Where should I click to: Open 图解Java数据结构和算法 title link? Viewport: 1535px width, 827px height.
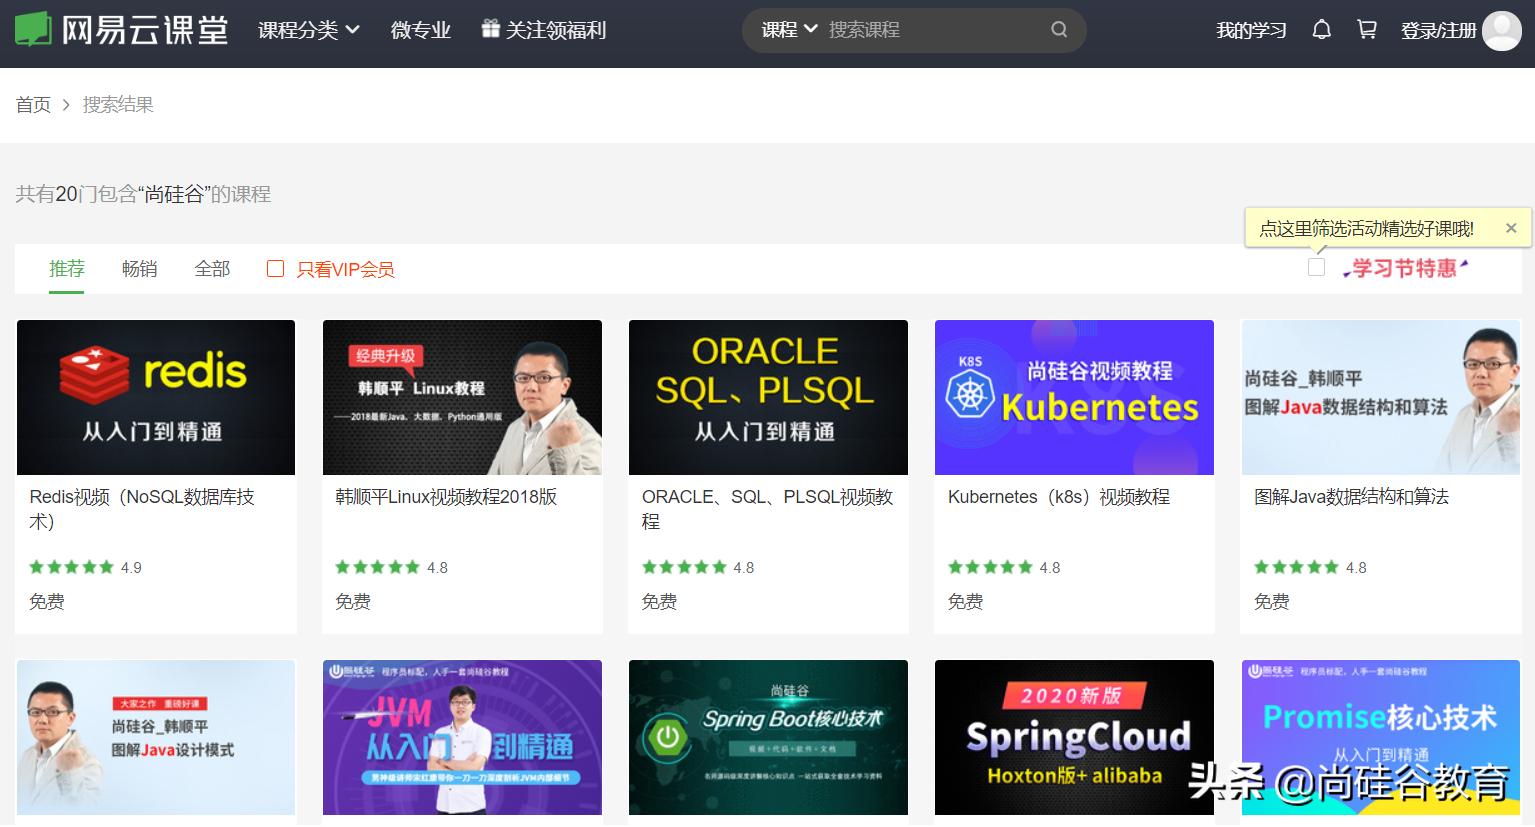coord(1351,497)
